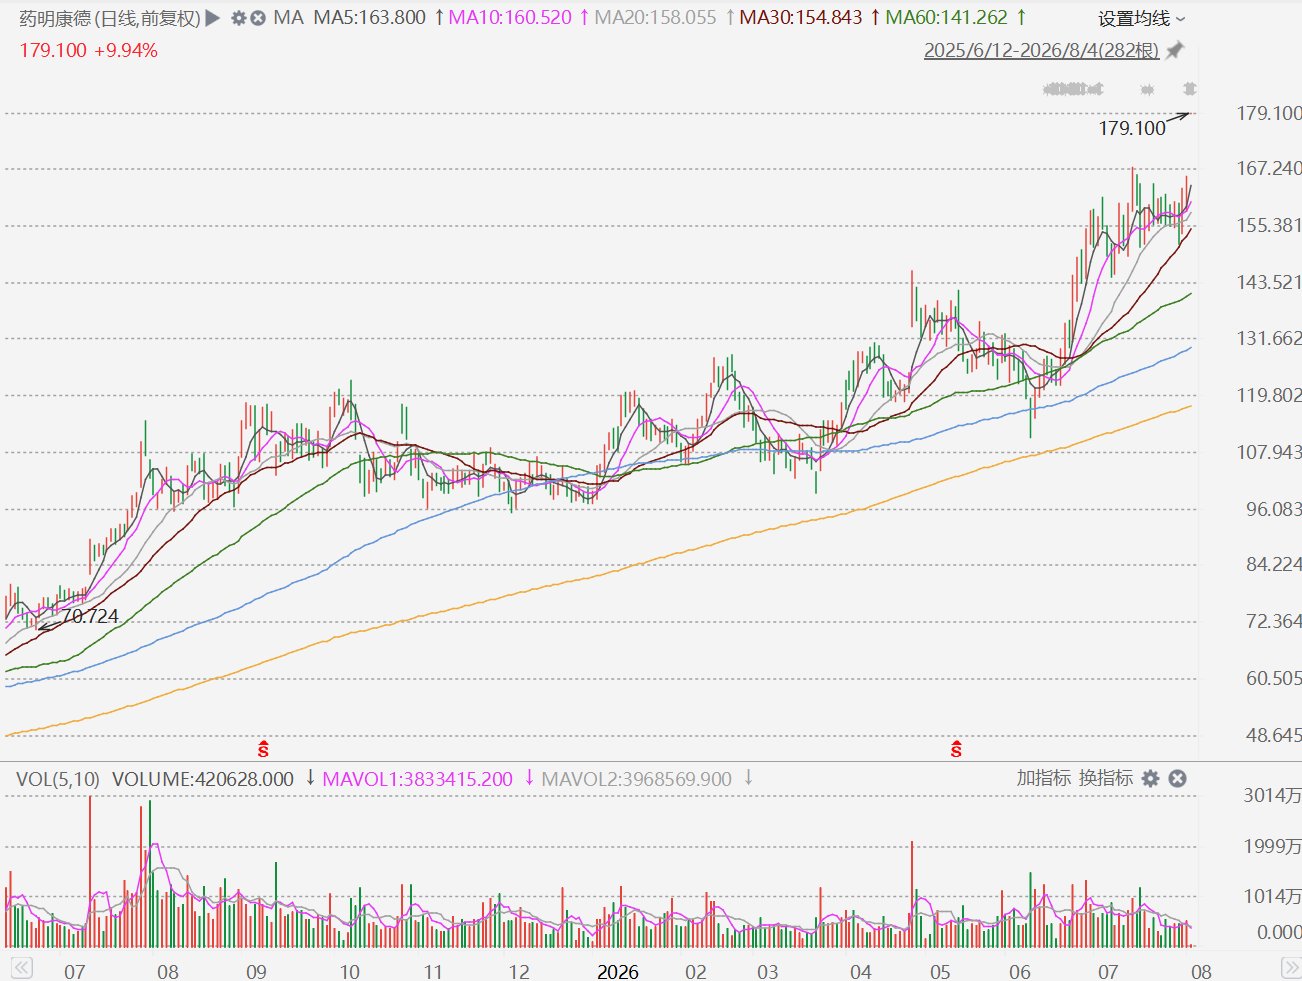Click the play arrow beside 药明康德 title
This screenshot has width=1302, height=981.
click(x=213, y=18)
